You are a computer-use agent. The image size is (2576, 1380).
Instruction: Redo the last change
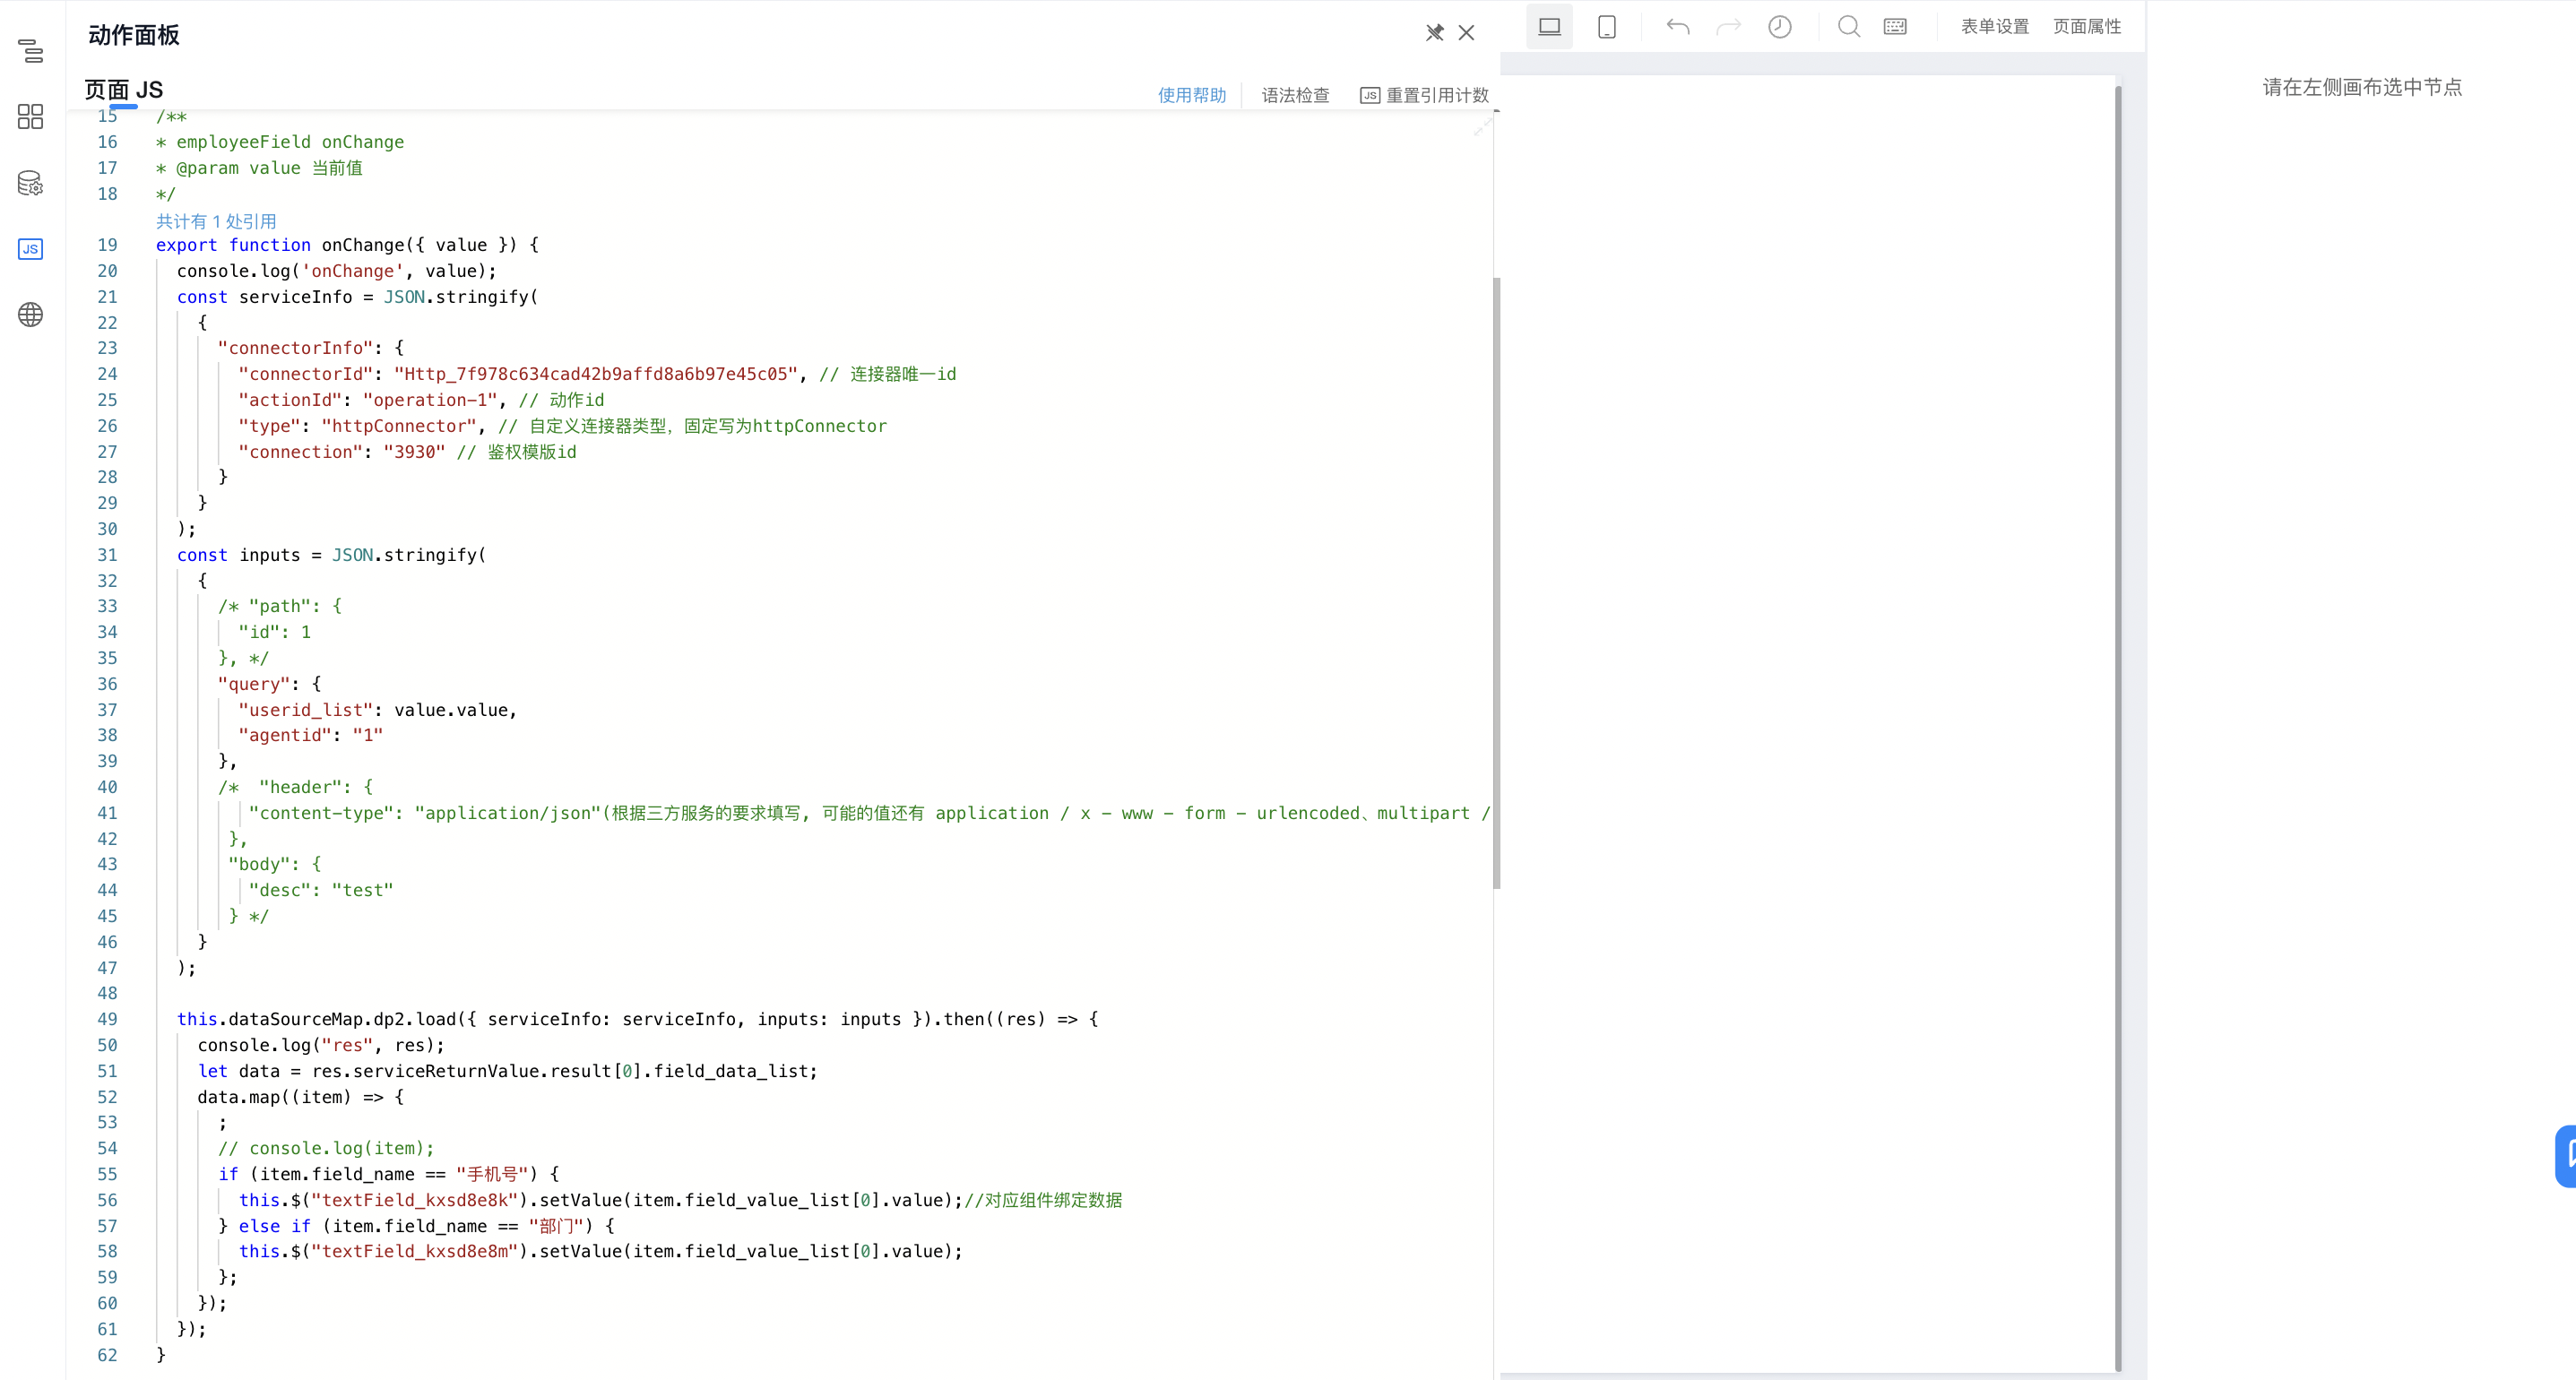(x=1728, y=27)
